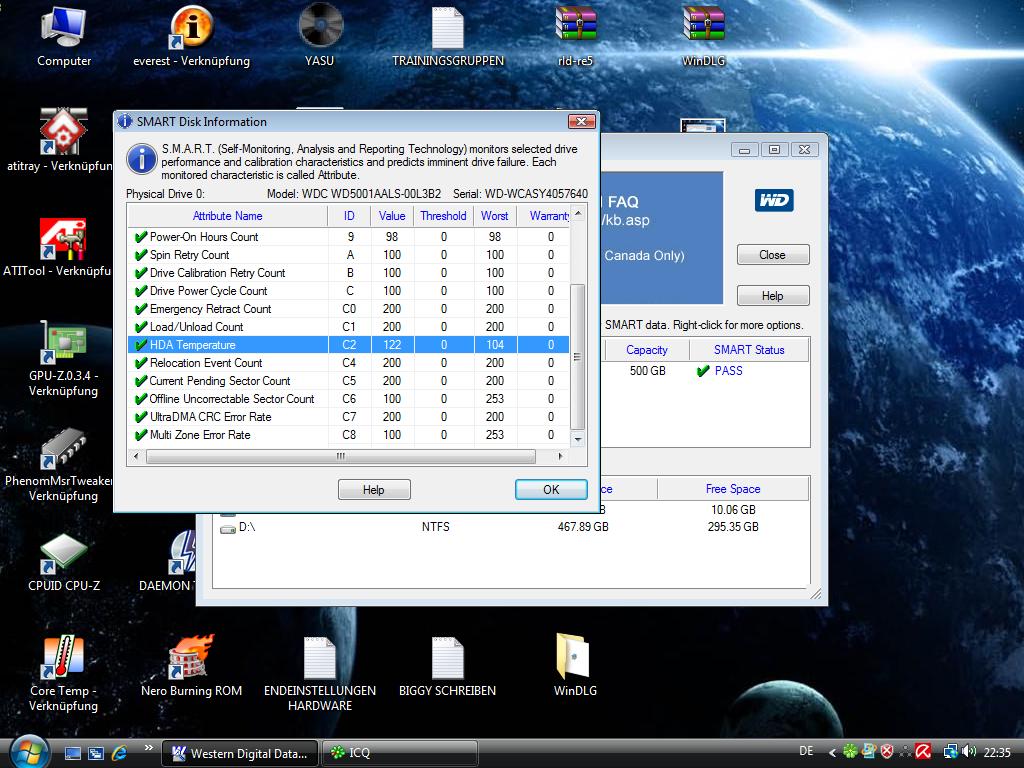Launch the GPU-Z.0.3.4 shortcut icon
The image size is (1024, 768).
[x=63, y=342]
